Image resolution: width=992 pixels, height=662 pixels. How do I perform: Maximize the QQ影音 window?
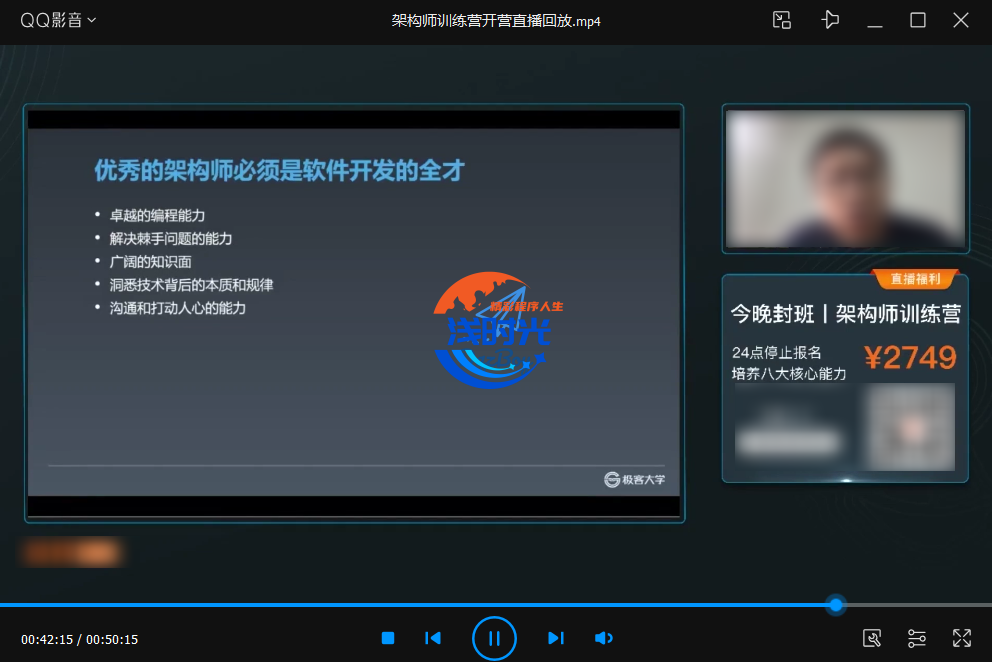click(x=917, y=20)
